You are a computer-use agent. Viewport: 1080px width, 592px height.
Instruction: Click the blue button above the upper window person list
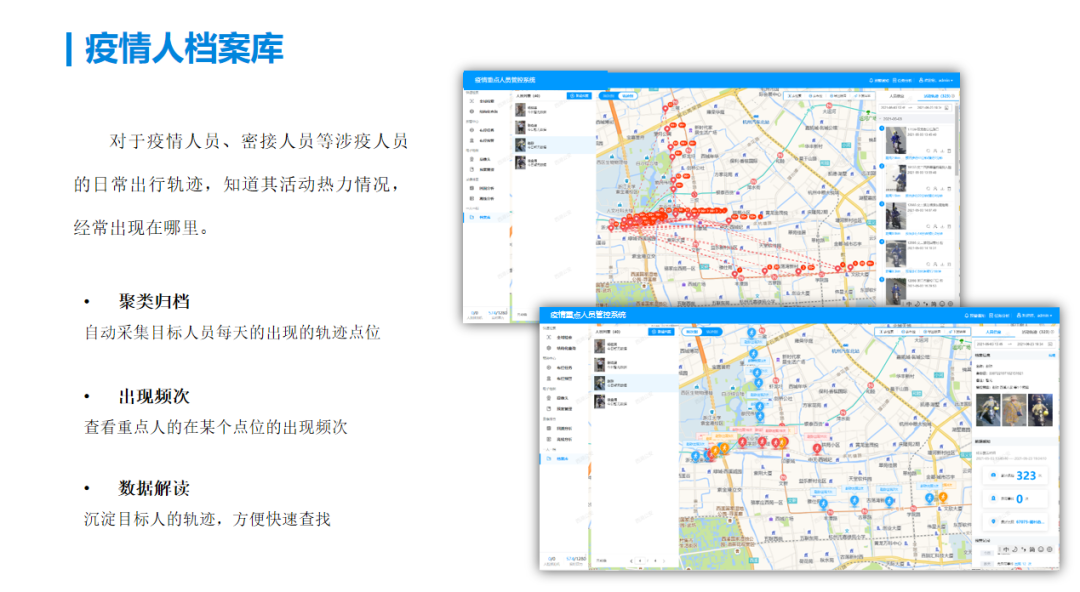coord(579,96)
